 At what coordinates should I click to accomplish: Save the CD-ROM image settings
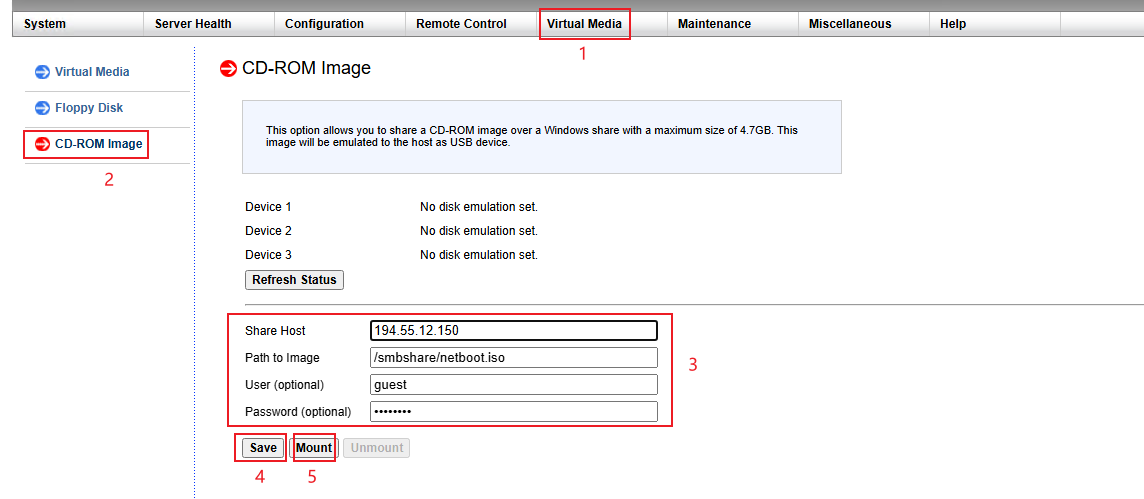(263, 448)
